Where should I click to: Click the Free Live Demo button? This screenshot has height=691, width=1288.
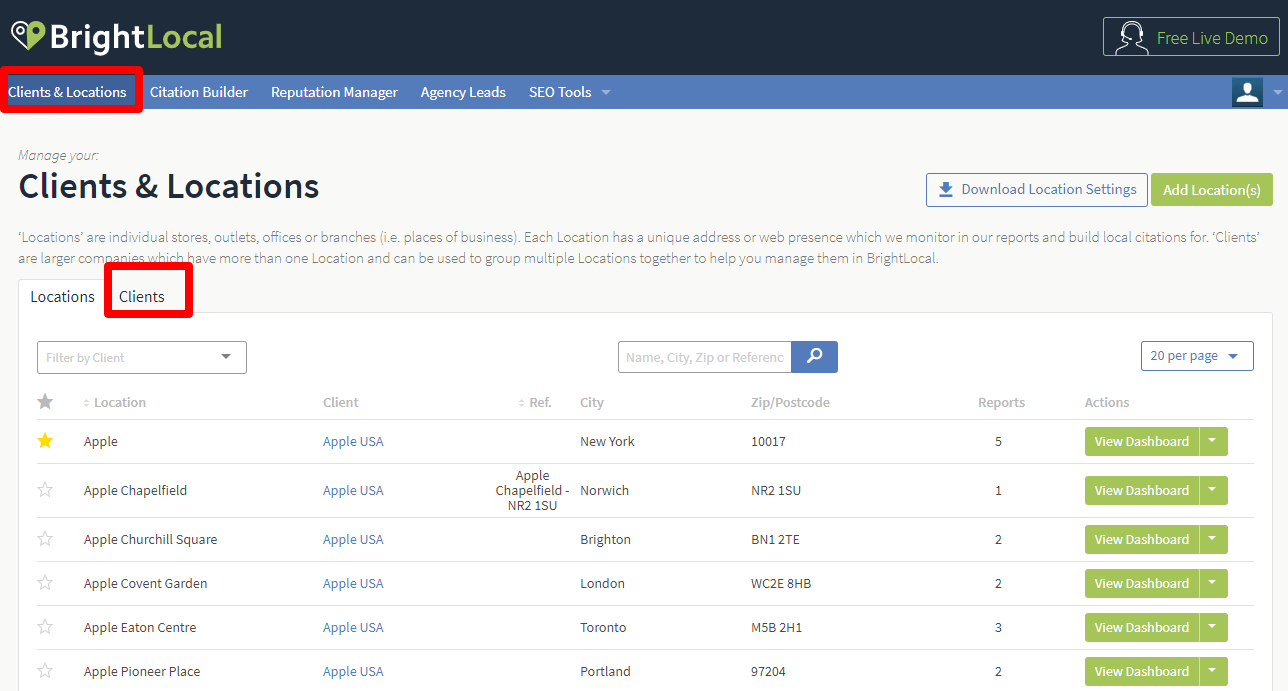(x=1191, y=38)
